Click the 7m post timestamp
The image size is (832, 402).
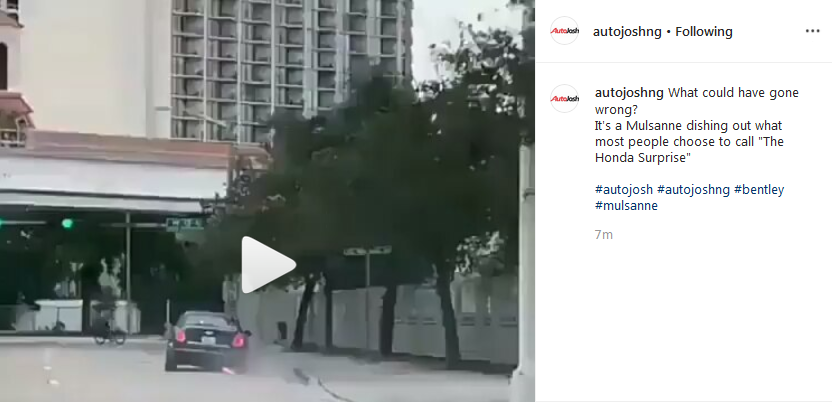[x=604, y=234]
